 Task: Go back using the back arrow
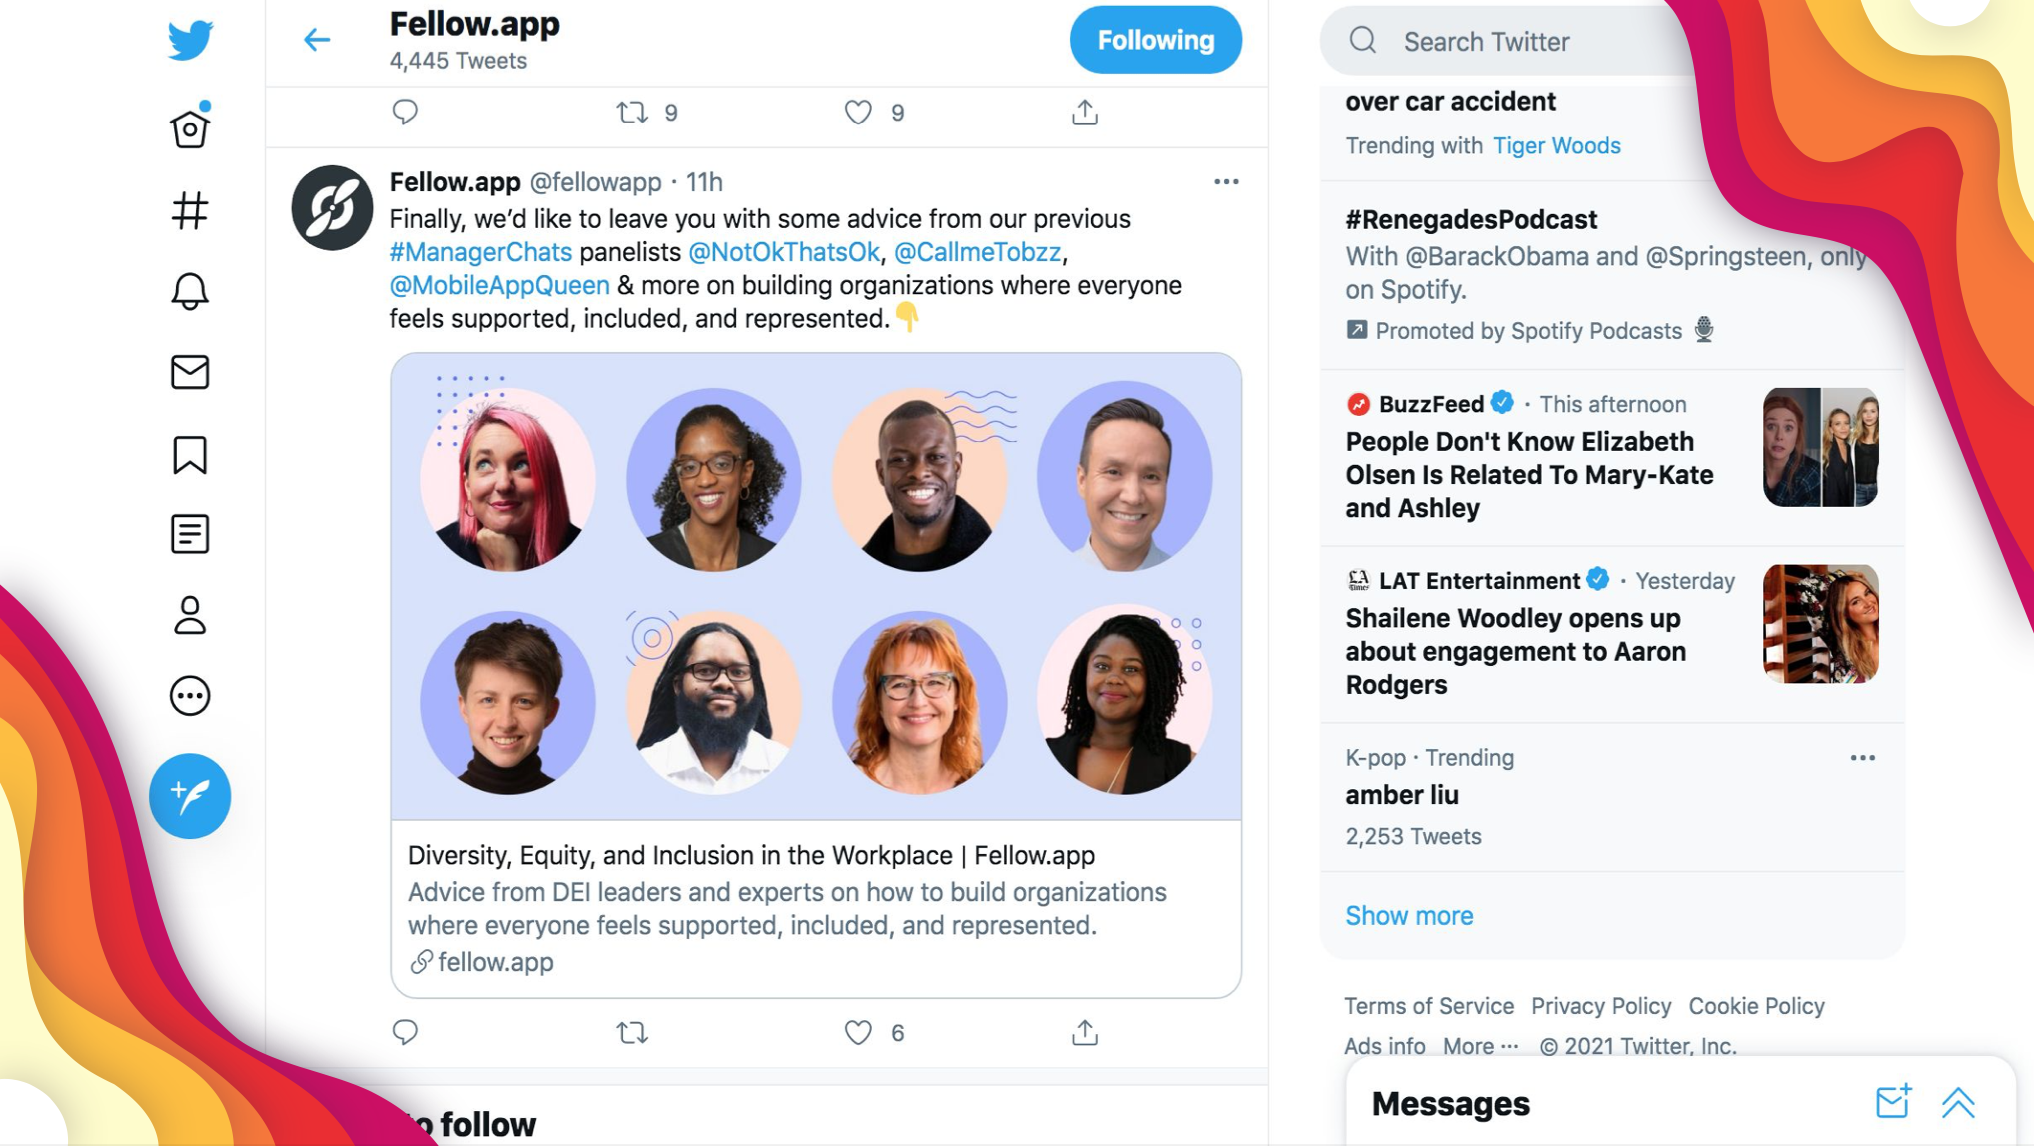(x=317, y=40)
